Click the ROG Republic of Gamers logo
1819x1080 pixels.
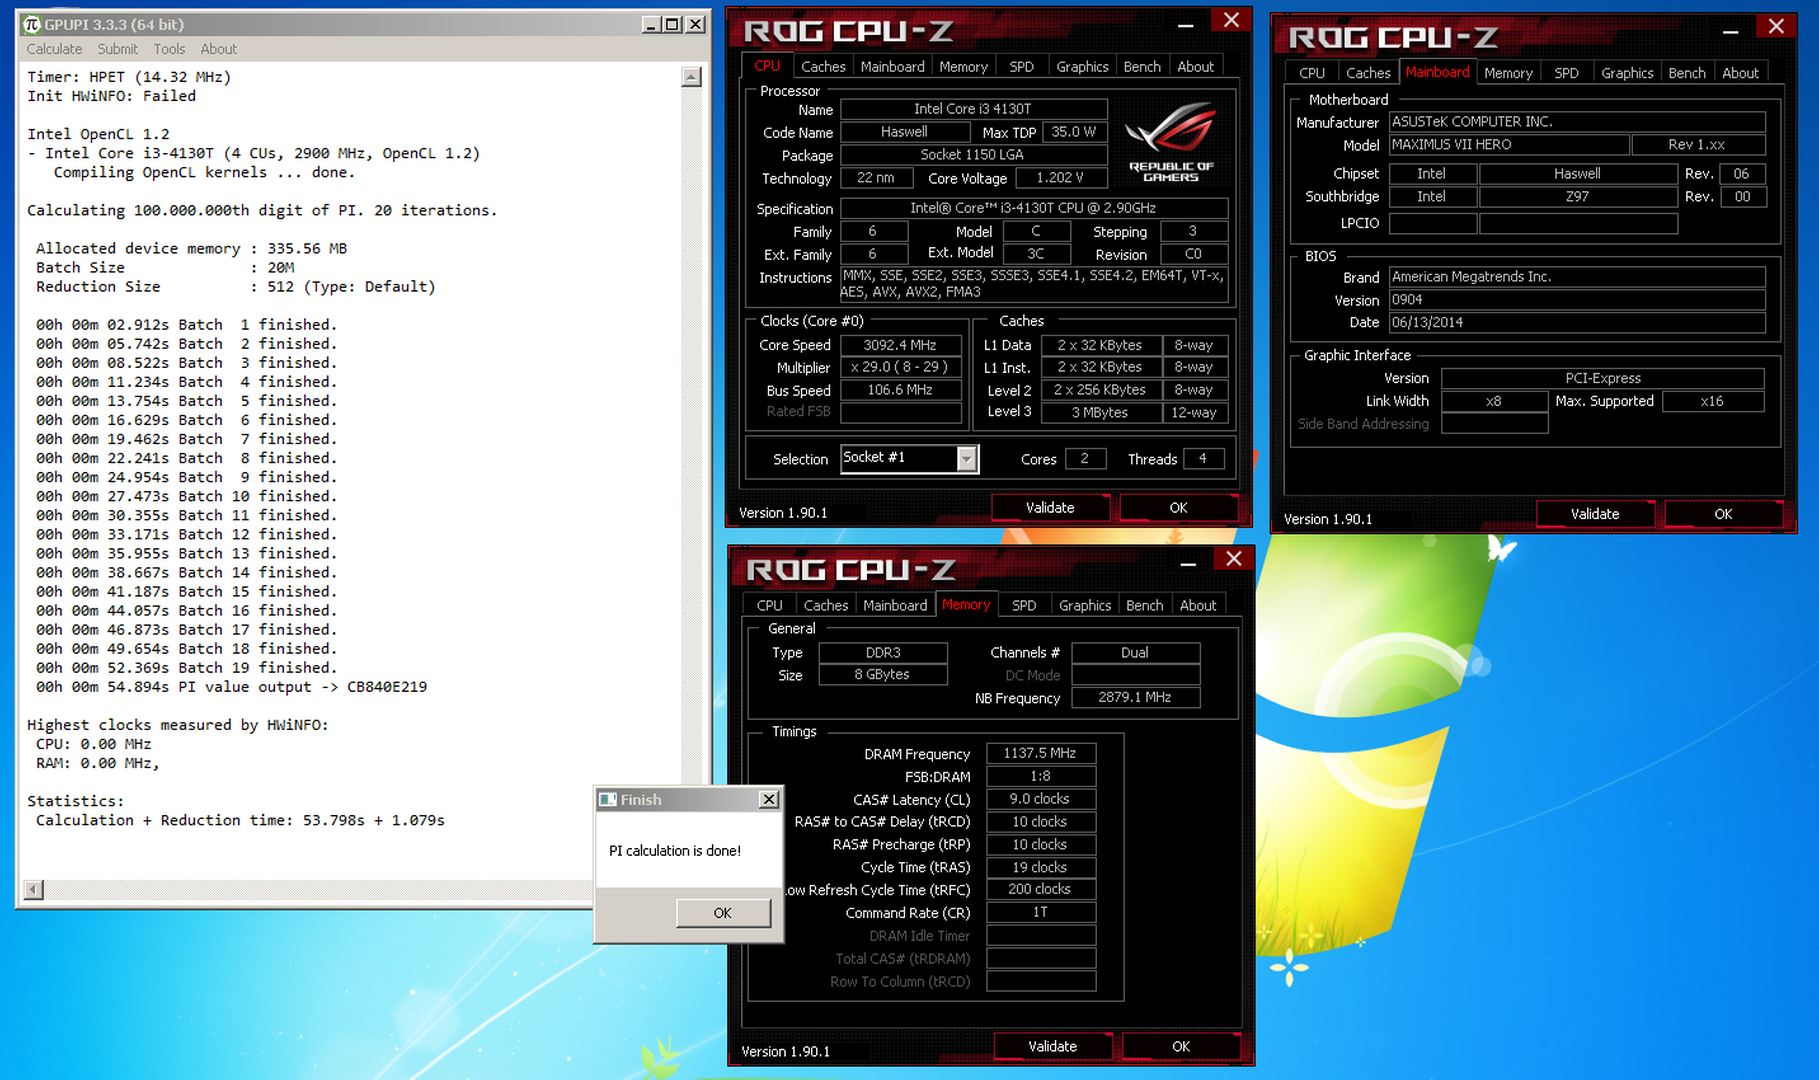coord(1170,142)
